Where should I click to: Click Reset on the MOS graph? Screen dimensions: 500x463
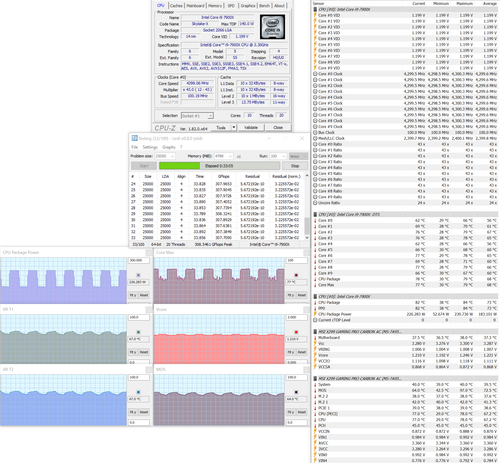point(302,412)
